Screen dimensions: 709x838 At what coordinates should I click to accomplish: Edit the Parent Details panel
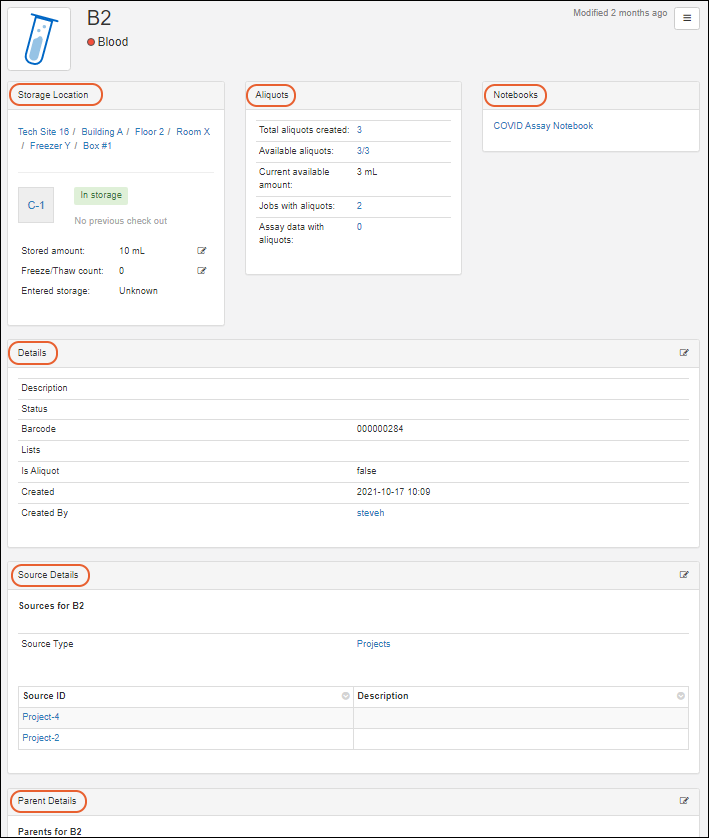(x=684, y=801)
